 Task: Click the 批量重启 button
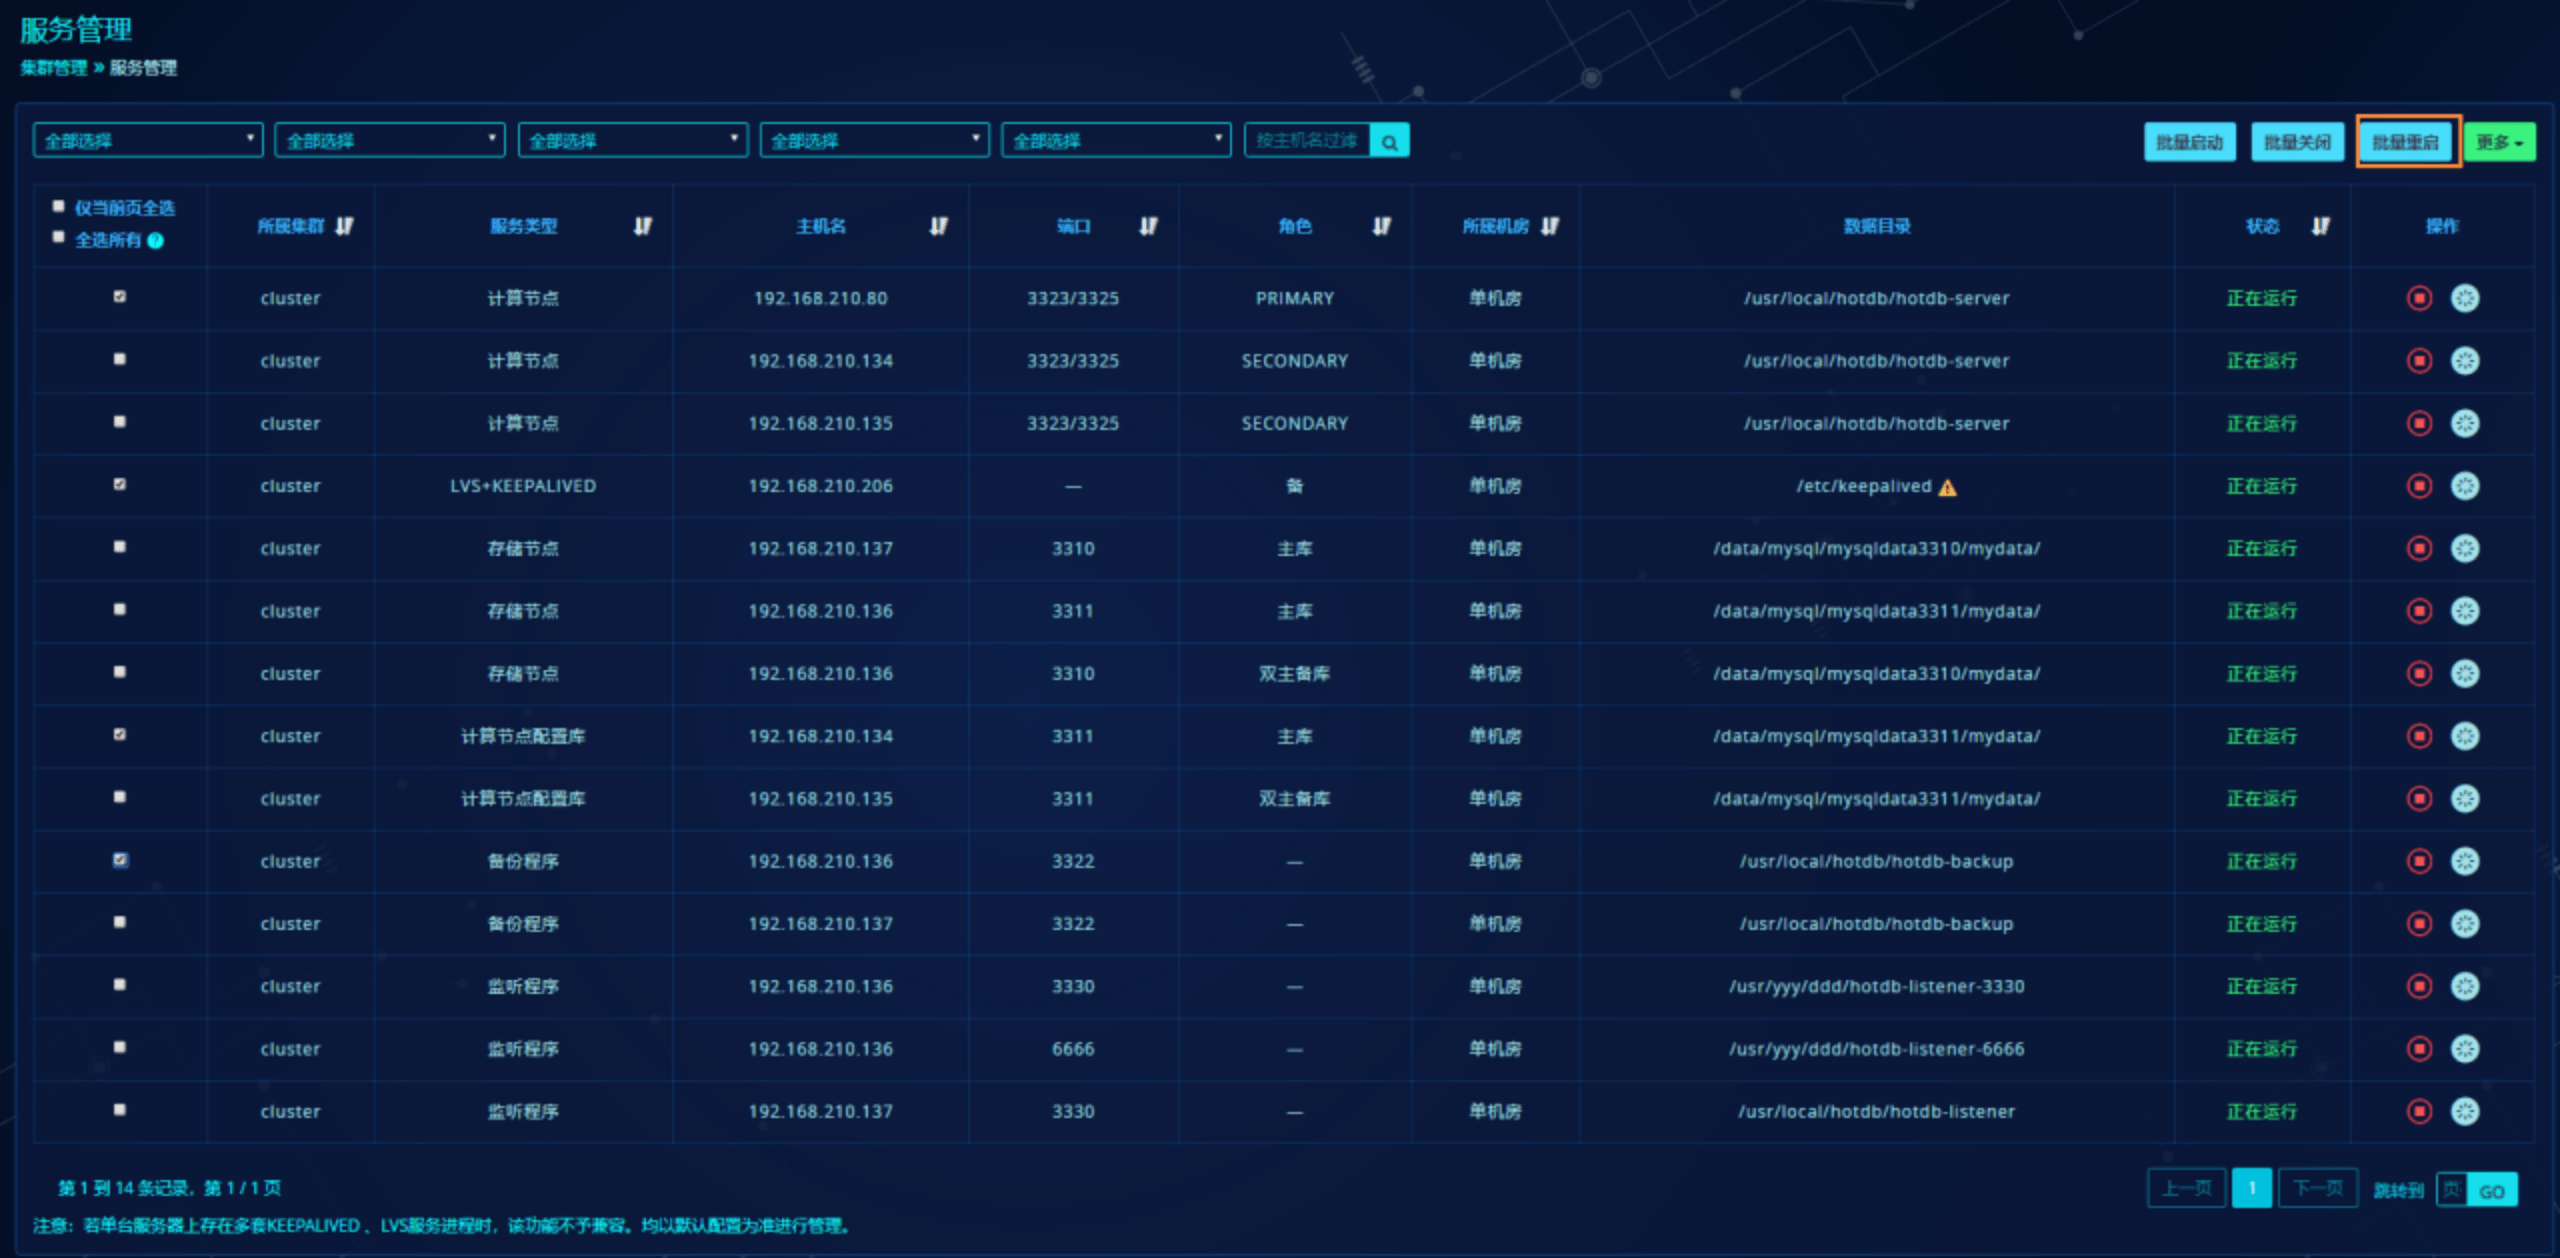(x=2405, y=142)
